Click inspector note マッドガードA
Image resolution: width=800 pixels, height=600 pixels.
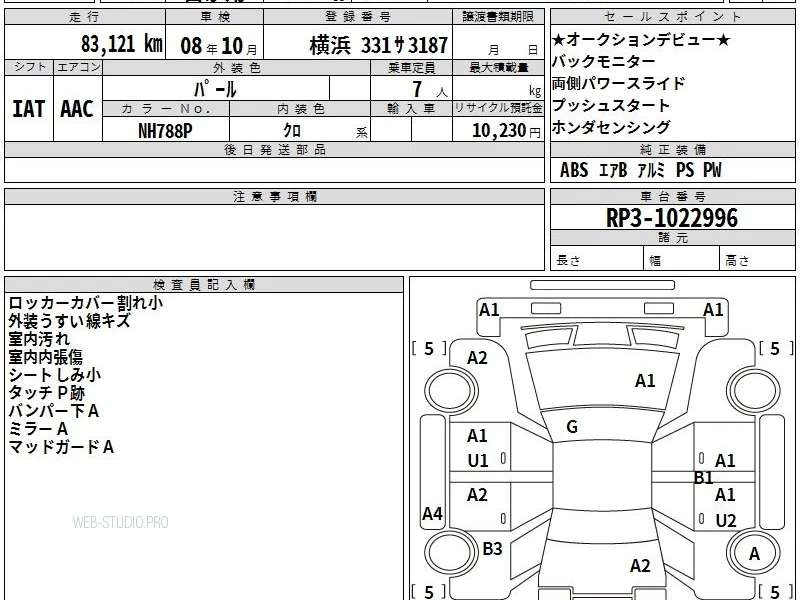(61, 447)
